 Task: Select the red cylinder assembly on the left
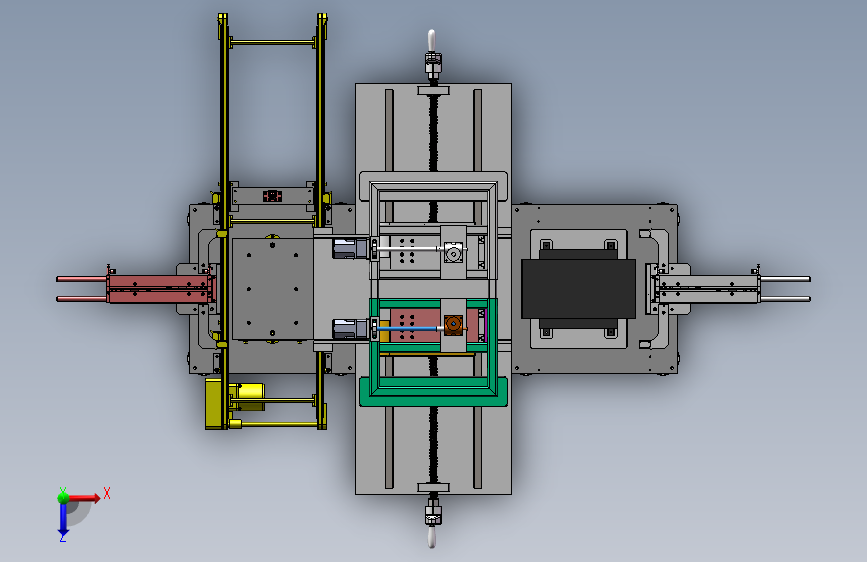136,289
